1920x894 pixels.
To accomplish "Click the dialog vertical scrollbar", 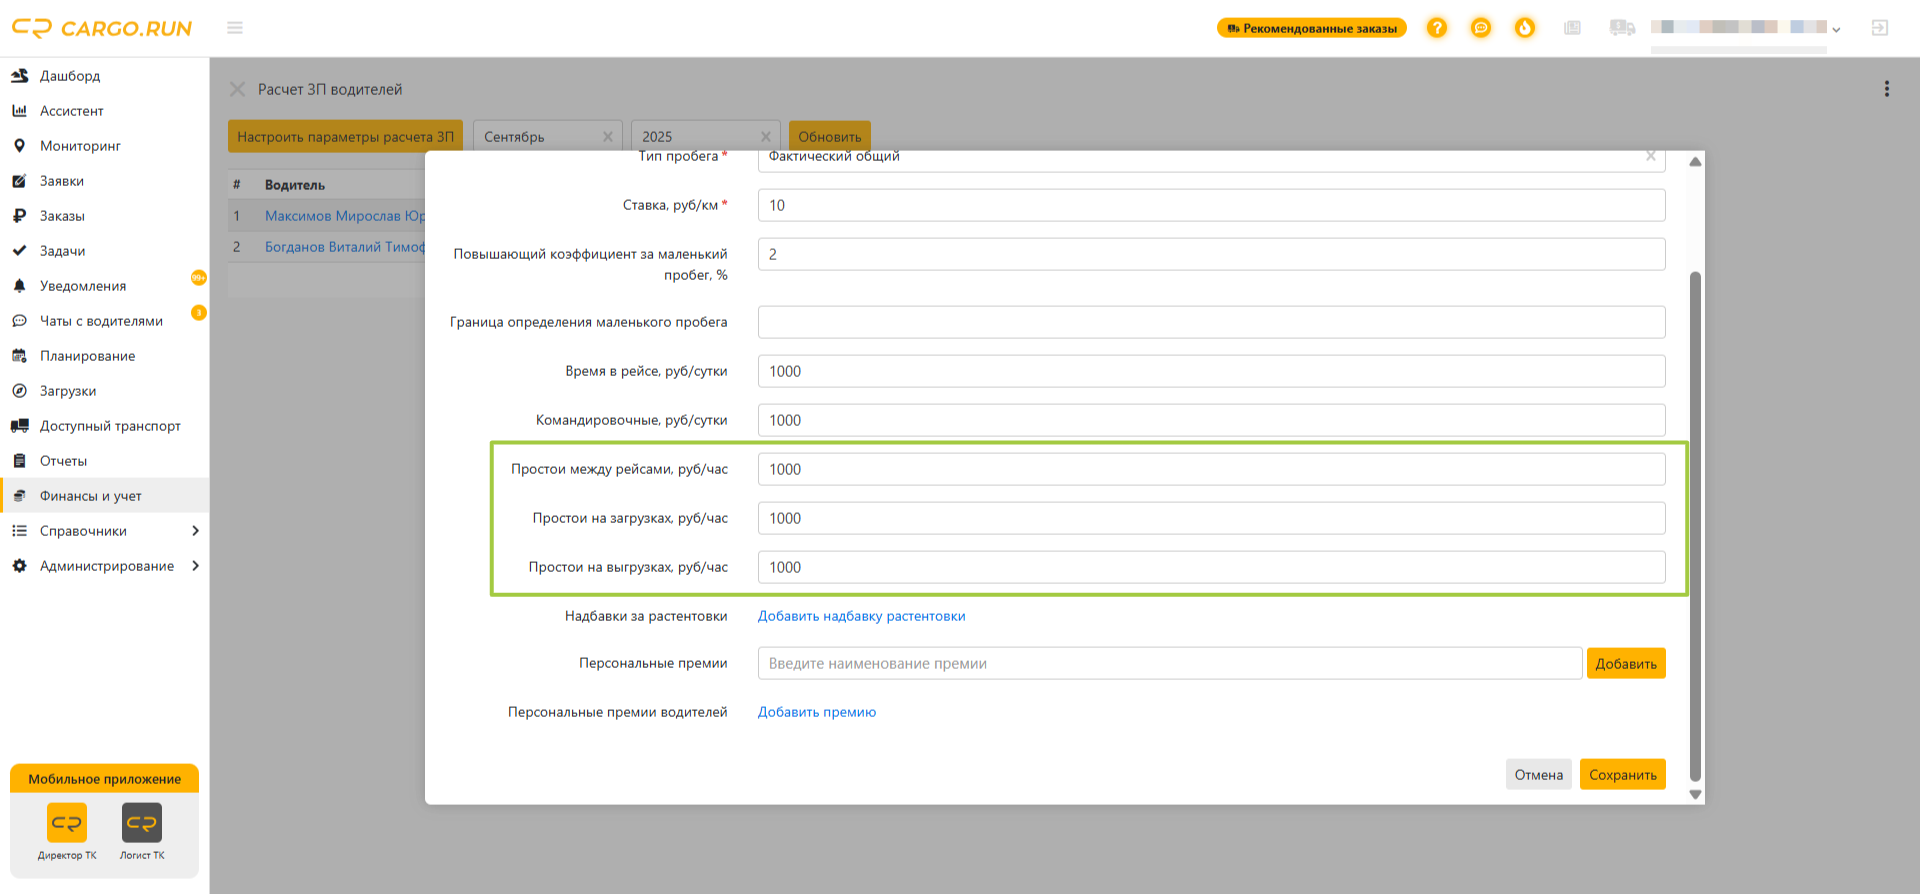I will click(1695, 525).
